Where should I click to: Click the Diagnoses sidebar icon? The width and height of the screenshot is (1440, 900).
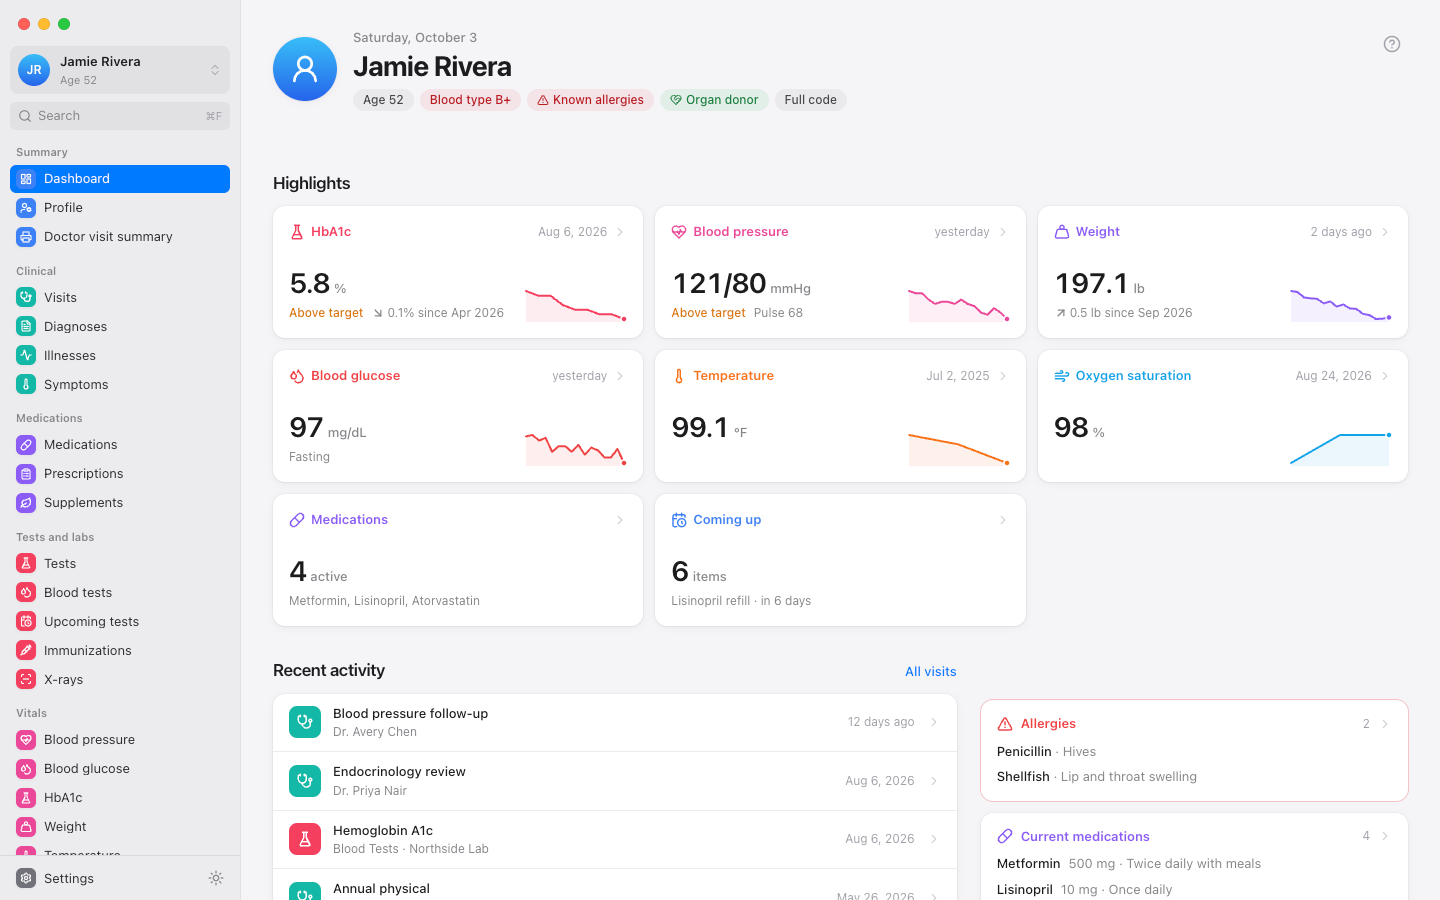click(x=26, y=326)
